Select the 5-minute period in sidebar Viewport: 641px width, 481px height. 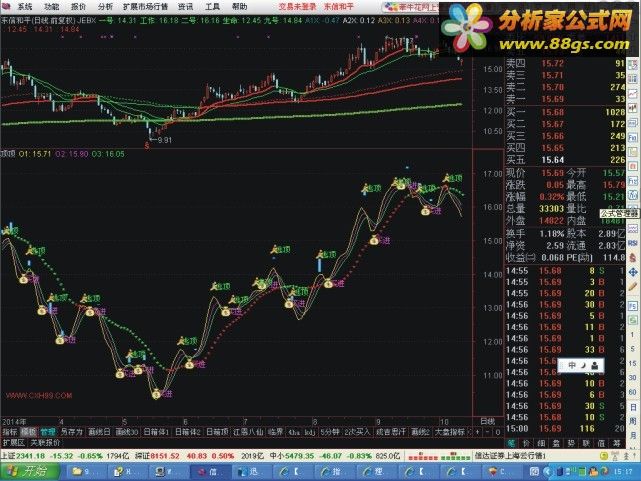(x=633, y=349)
